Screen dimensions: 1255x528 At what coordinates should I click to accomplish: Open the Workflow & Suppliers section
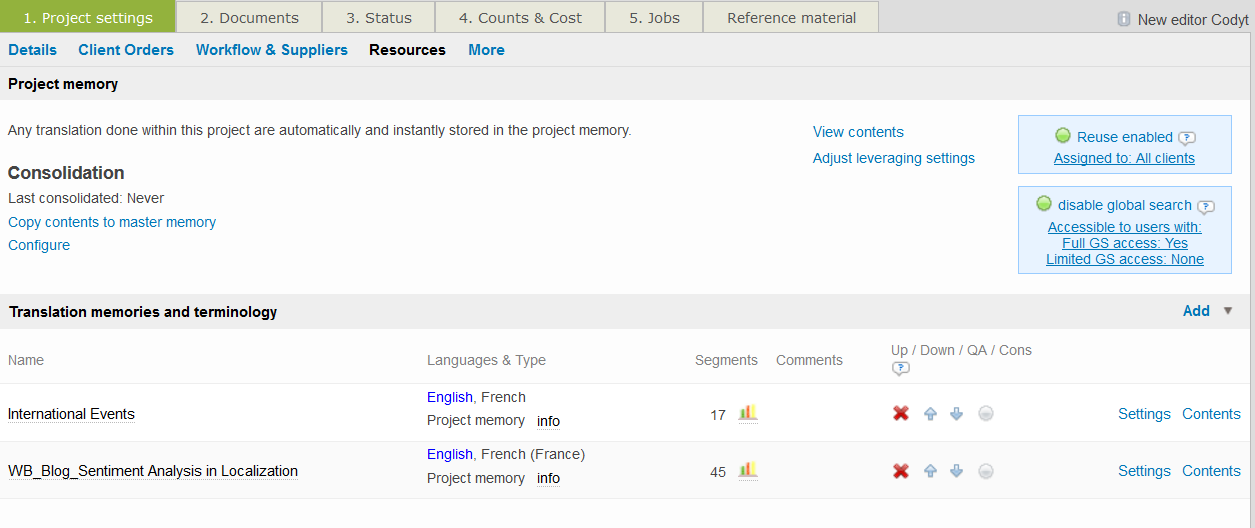click(x=272, y=50)
